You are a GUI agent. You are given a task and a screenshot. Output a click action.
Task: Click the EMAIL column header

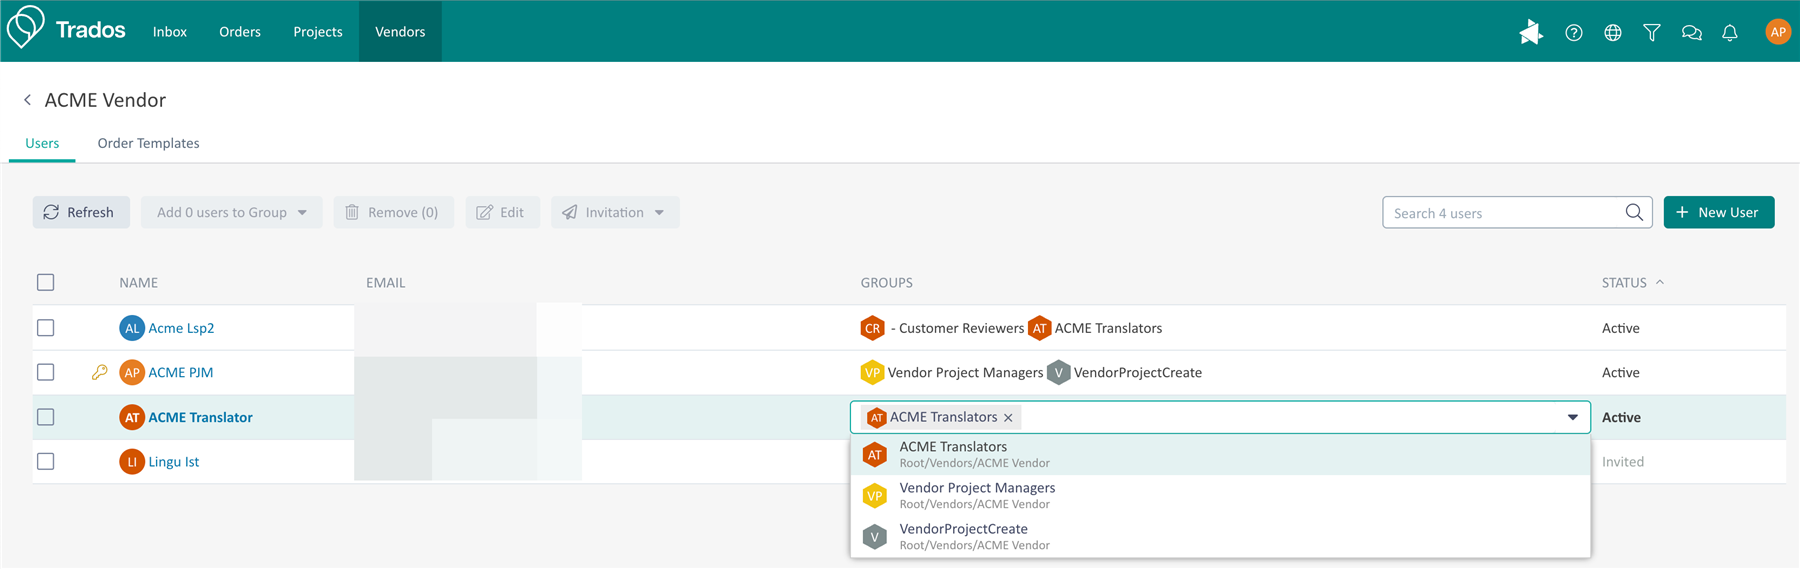(386, 283)
